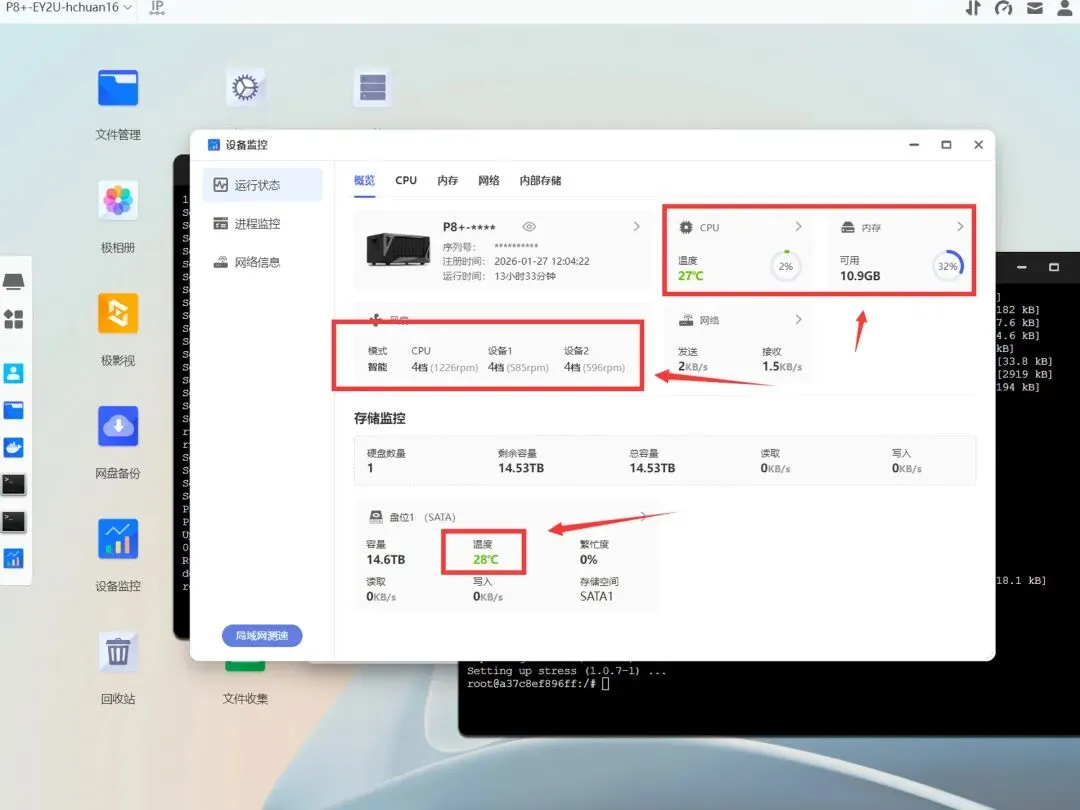Click the blue folder icon in left dock

click(14, 411)
